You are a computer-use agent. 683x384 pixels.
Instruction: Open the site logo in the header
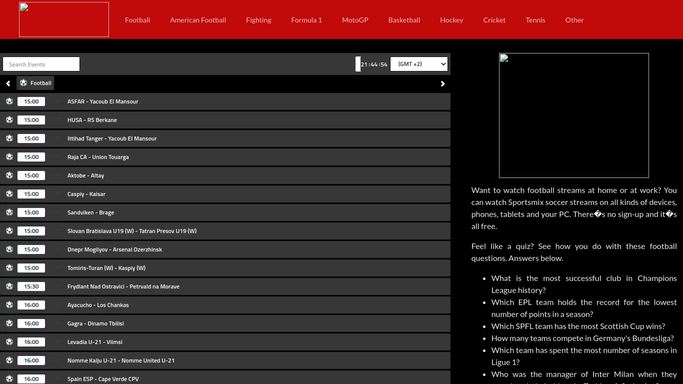pos(64,20)
